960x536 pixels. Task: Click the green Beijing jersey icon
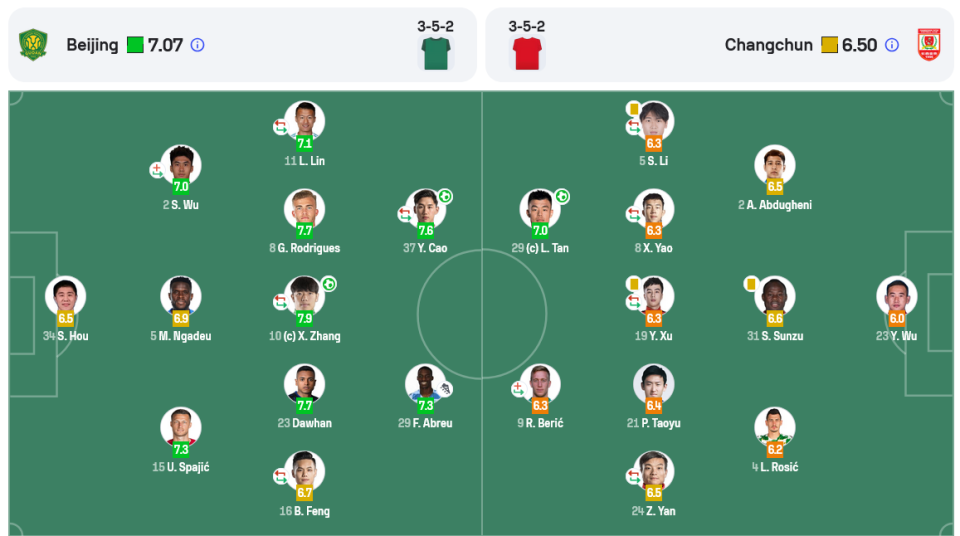pyautogui.click(x=436, y=53)
